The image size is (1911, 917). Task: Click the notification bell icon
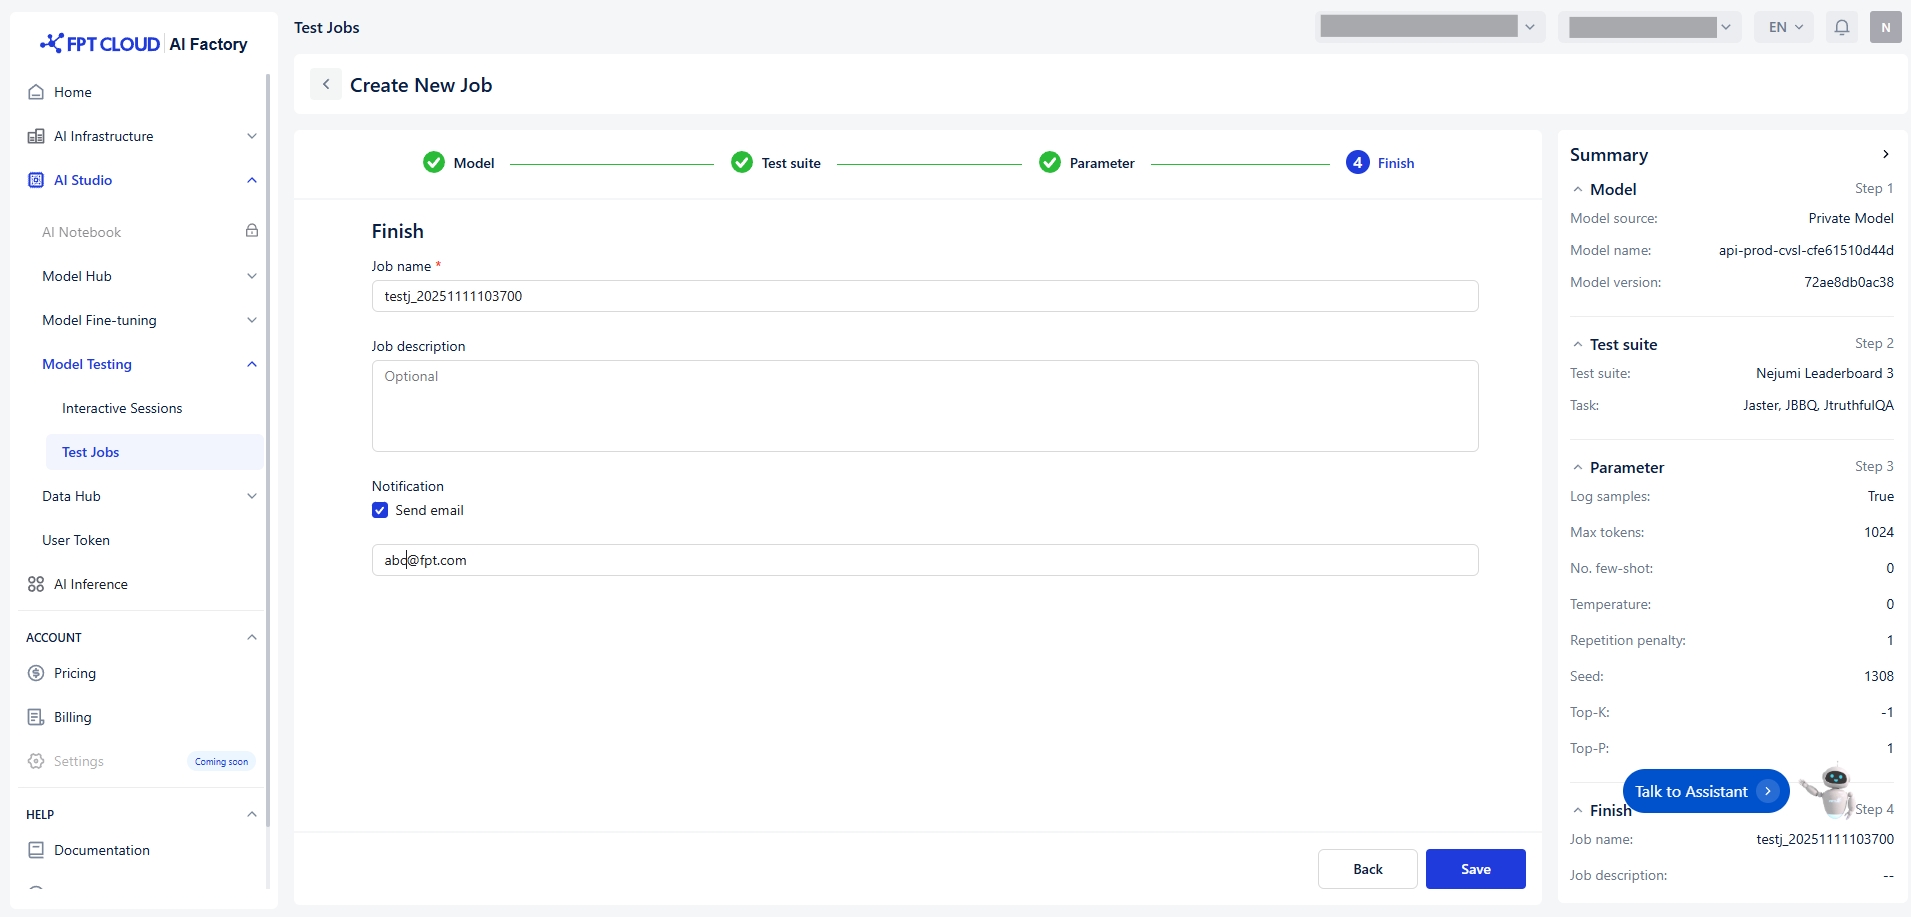click(1841, 27)
